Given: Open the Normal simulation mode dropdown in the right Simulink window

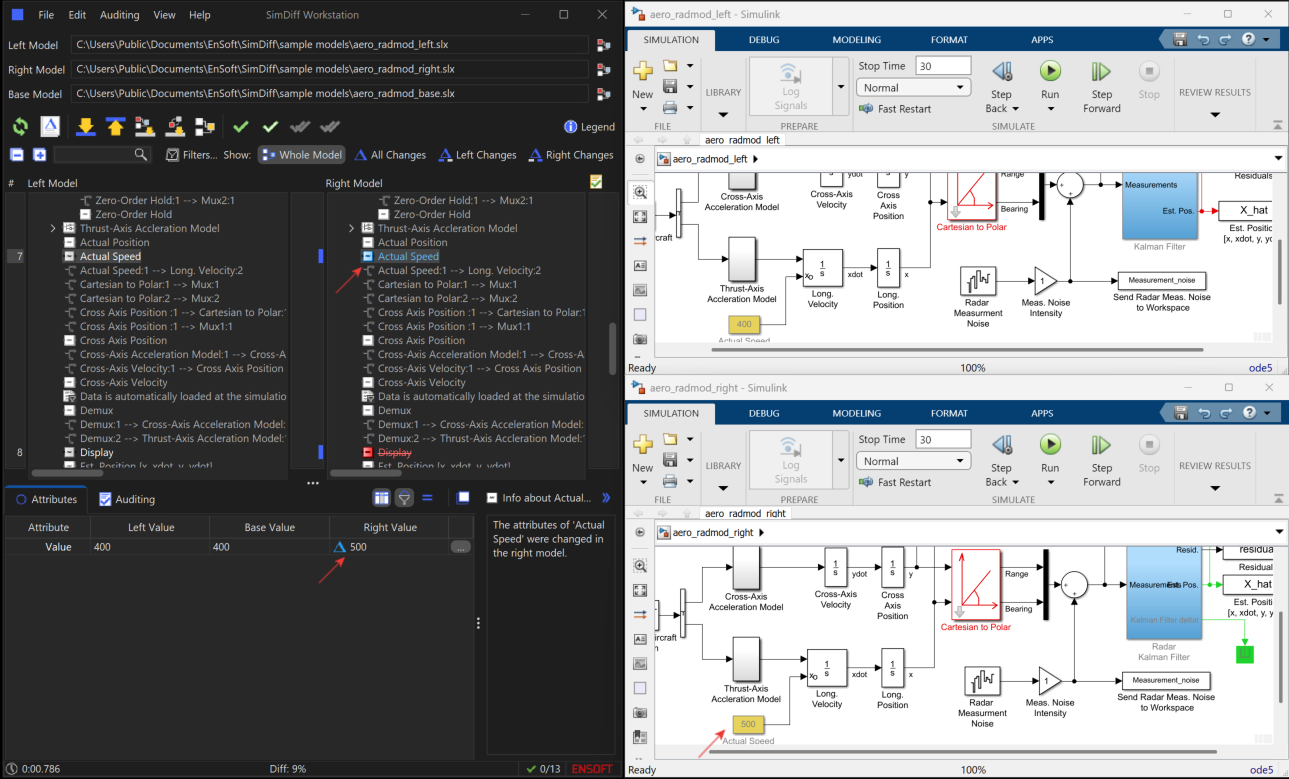Looking at the screenshot, I should point(913,461).
